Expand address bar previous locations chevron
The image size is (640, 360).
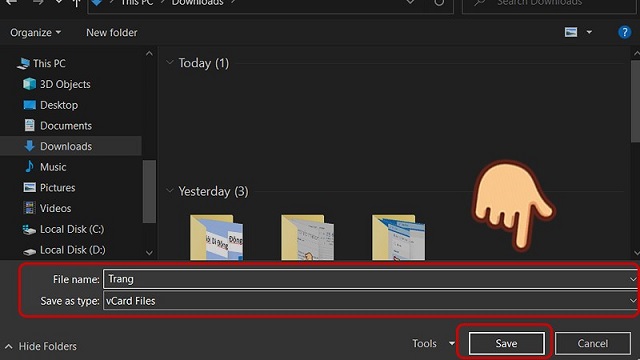tap(410, 2)
